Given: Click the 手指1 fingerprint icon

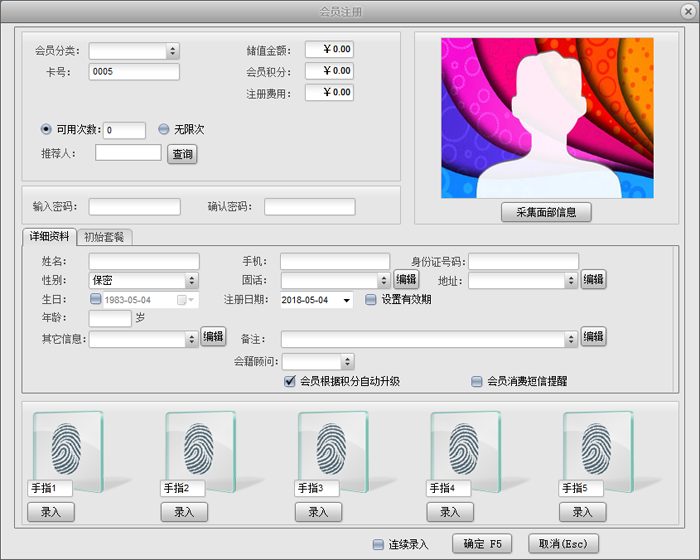Looking at the screenshot, I should point(67,449).
